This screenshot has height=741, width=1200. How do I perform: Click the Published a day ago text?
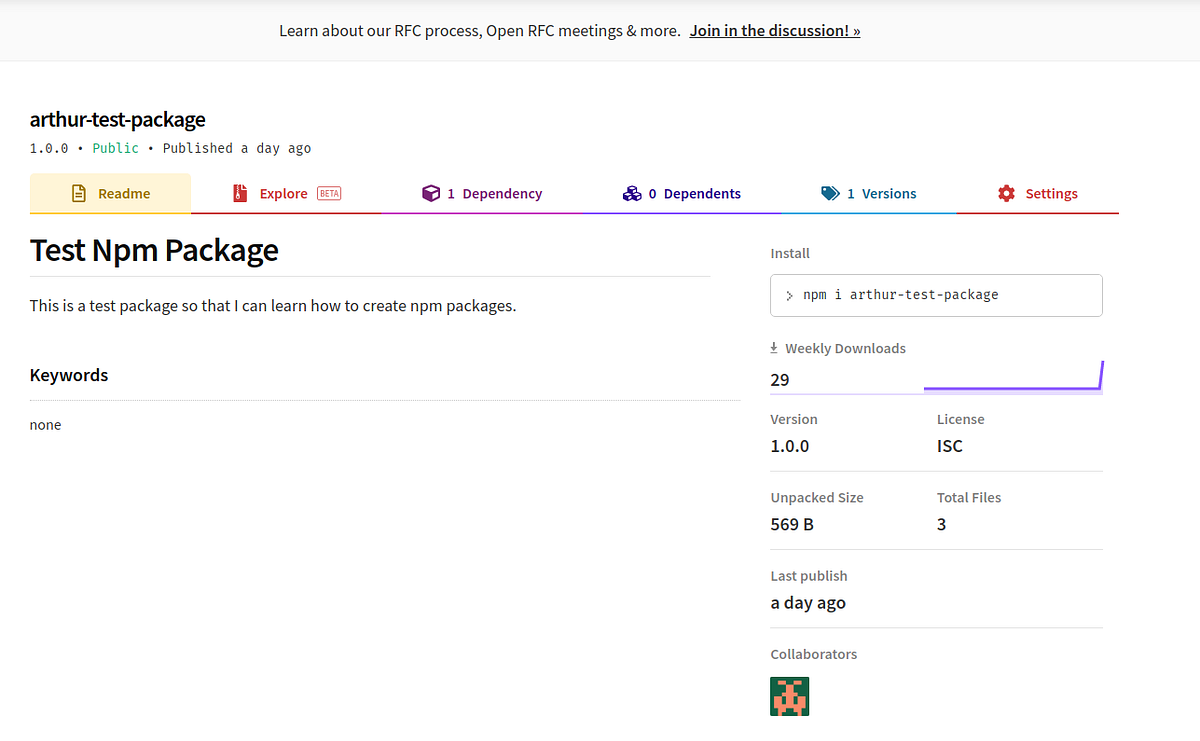pyautogui.click(x=237, y=149)
